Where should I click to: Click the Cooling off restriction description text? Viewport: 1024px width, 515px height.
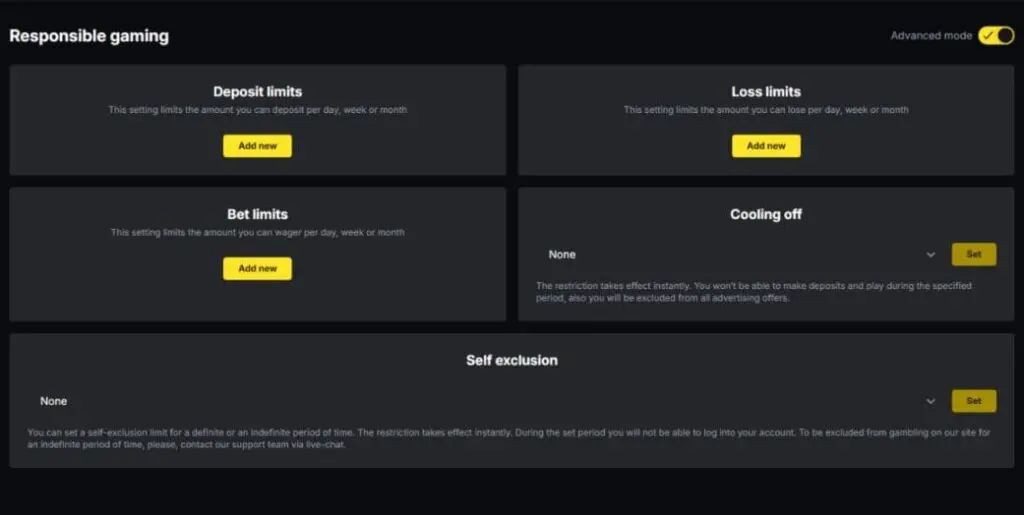[755, 292]
